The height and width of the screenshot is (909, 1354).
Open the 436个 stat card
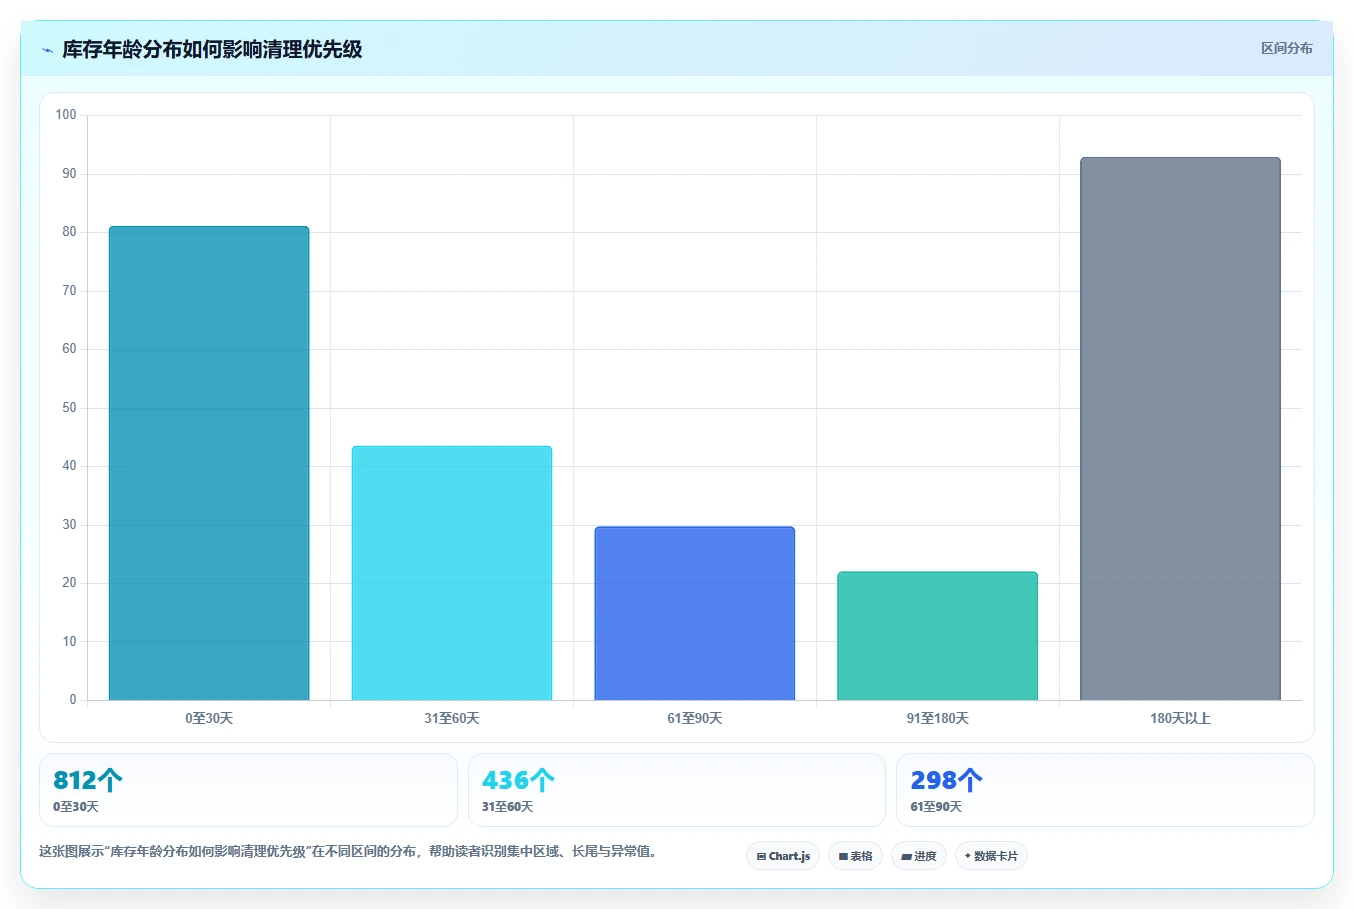pyautogui.click(x=677, y=790)
